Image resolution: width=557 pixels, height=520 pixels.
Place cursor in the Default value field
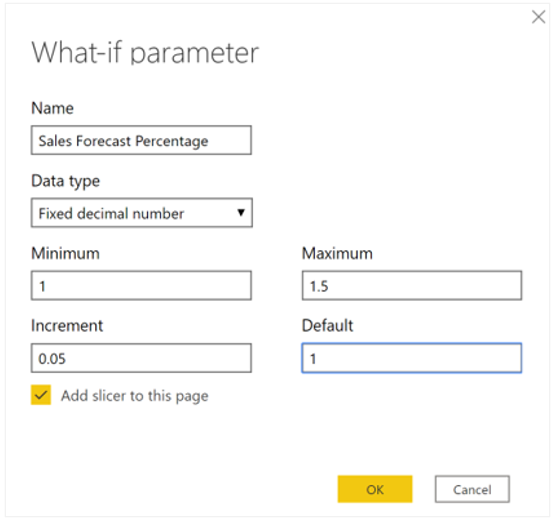412,358
